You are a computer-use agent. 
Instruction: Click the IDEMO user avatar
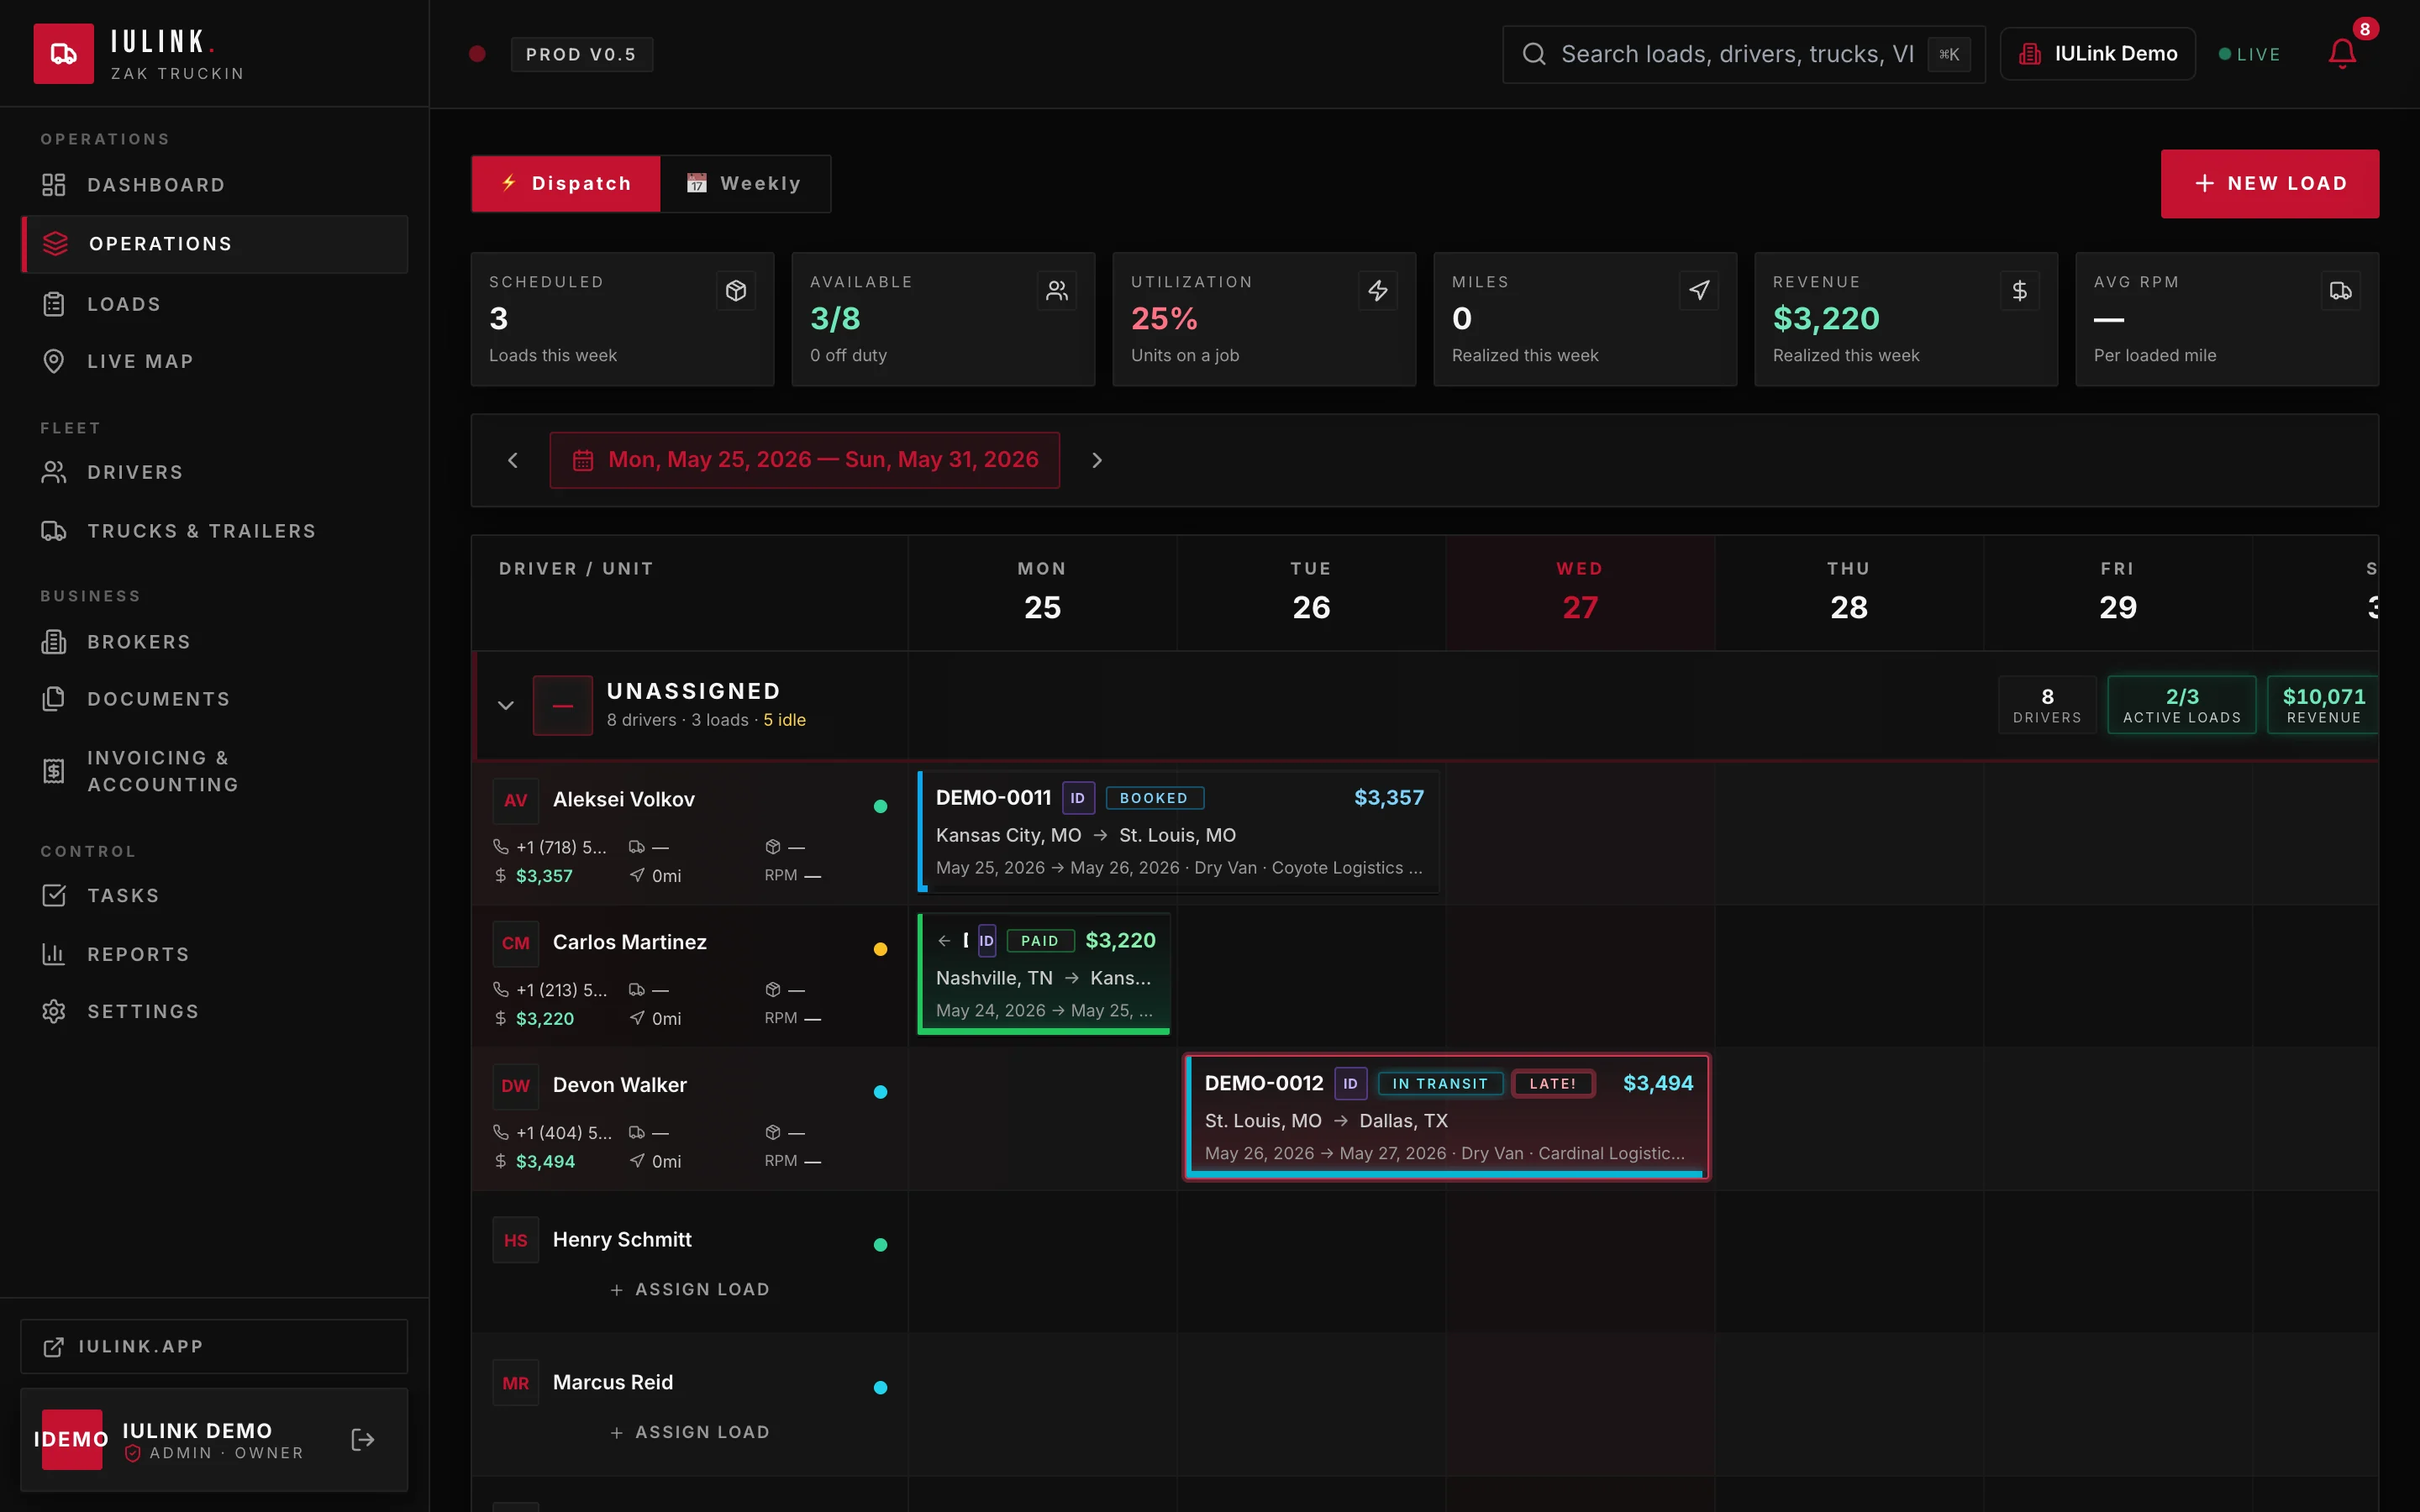tap(72, 1439)
